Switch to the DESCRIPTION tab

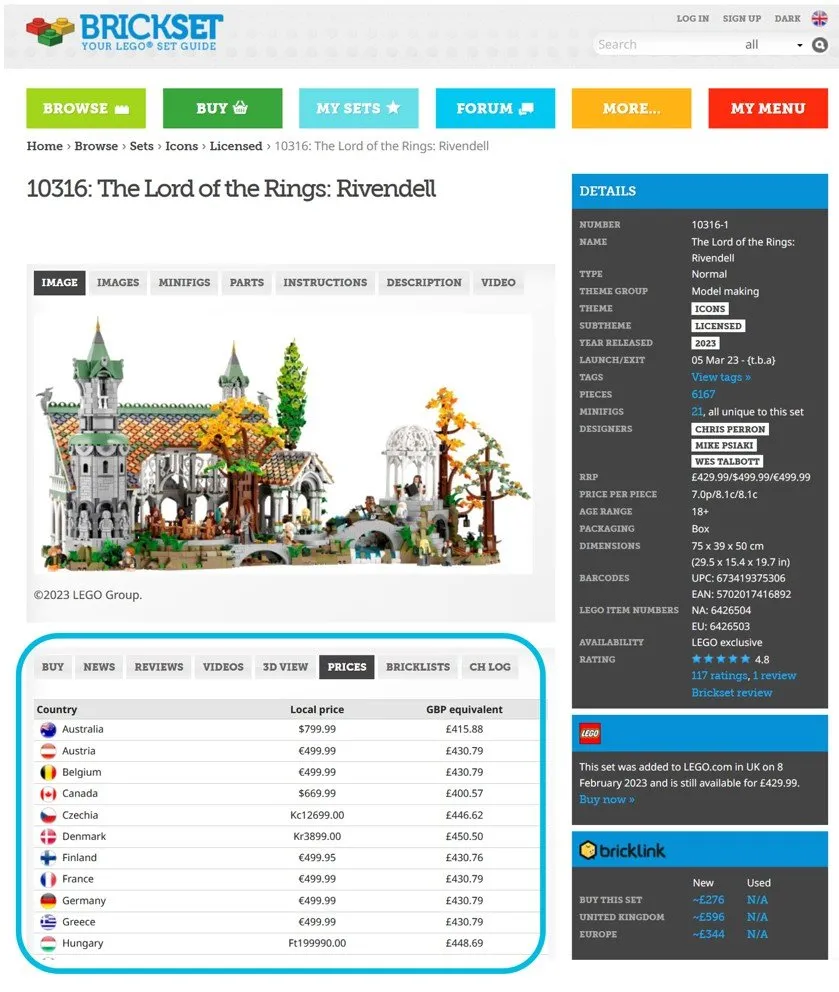(x=424, y=283)
